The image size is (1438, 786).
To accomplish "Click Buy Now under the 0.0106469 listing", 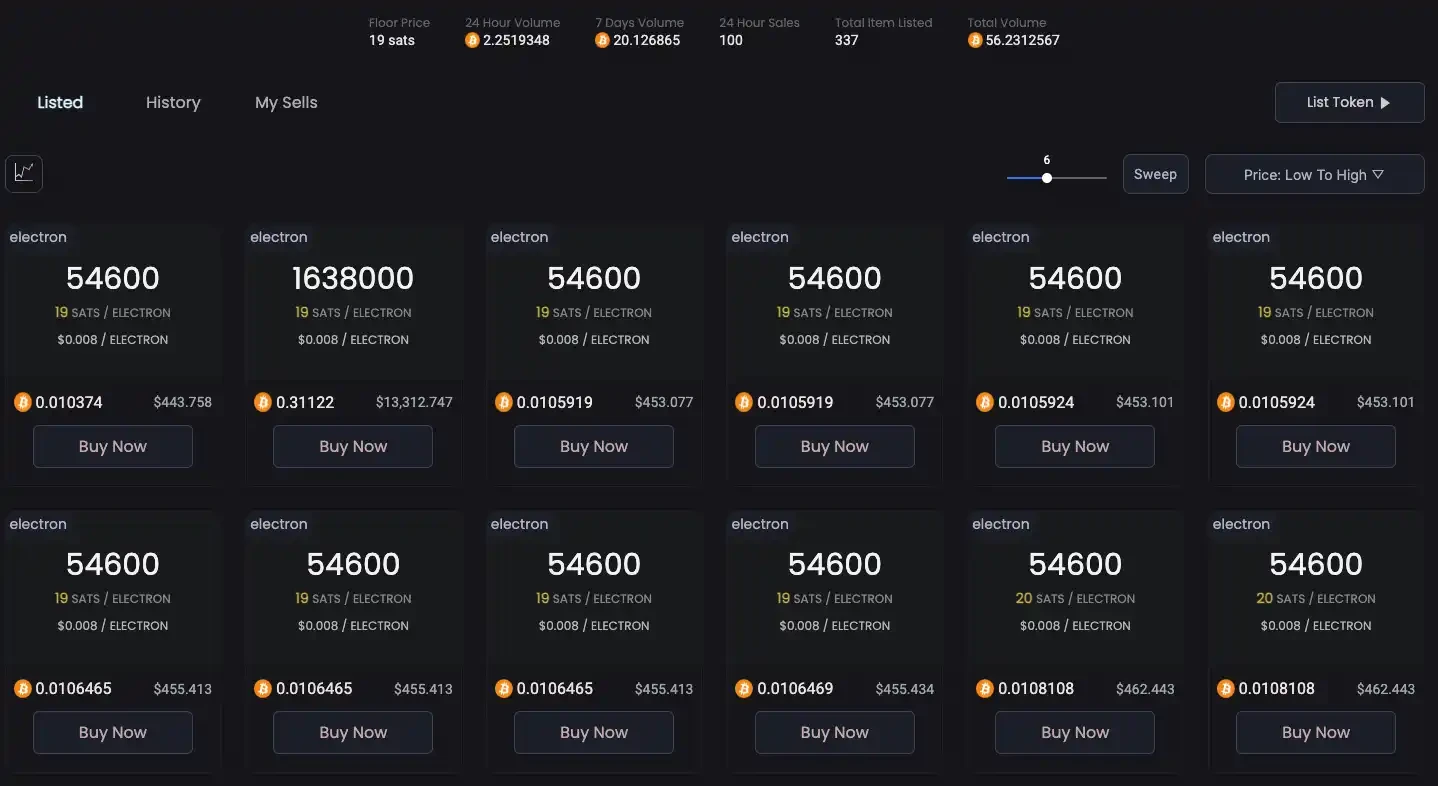I will (x=834, y=732).
